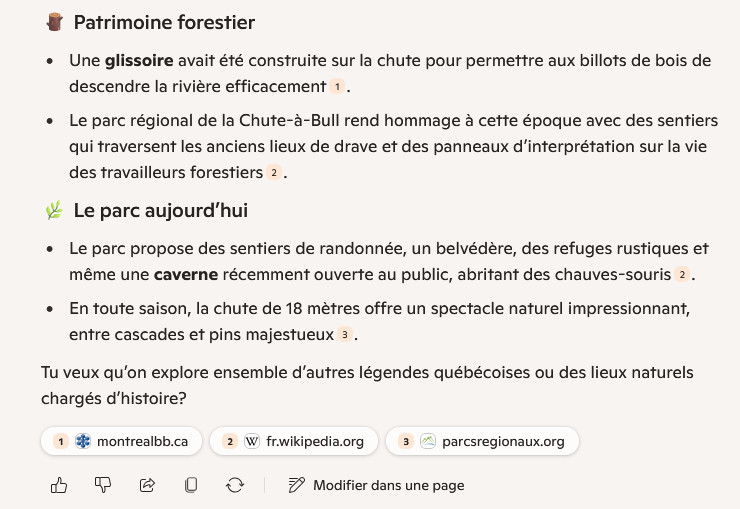Click 'Modifier dans une page' button
This screenshot has width=740, height=509.
click(376, 485)
